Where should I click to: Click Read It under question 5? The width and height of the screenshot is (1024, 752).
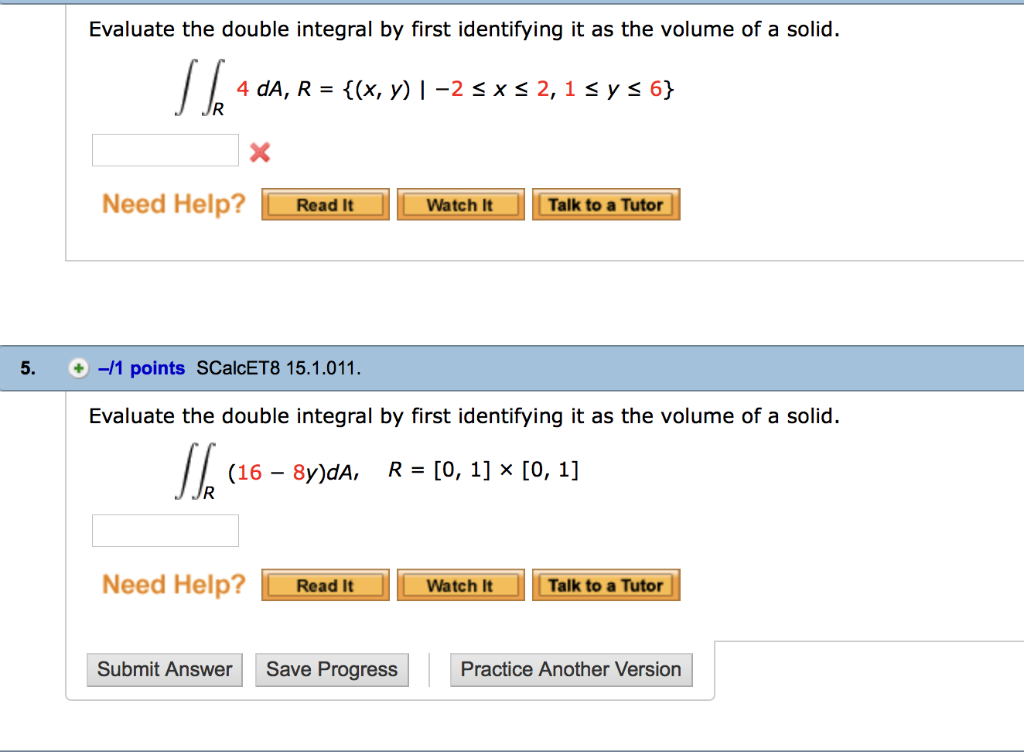tap(324, 585)
